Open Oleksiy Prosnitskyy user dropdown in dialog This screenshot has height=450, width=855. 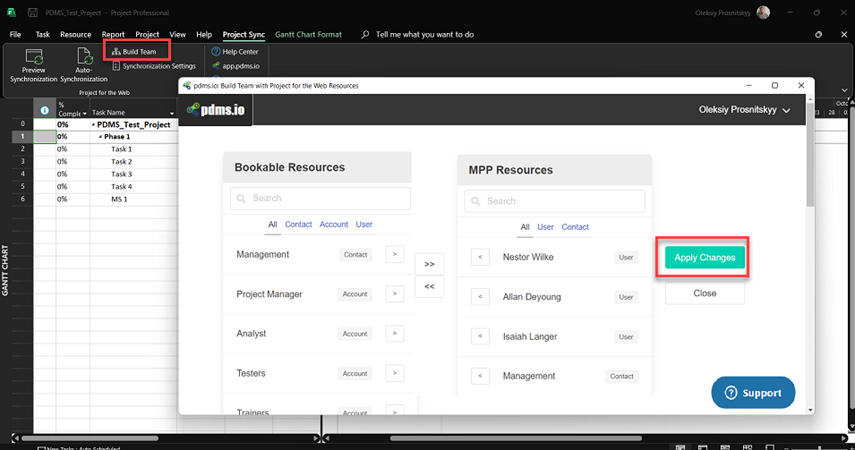click(744, 110)
